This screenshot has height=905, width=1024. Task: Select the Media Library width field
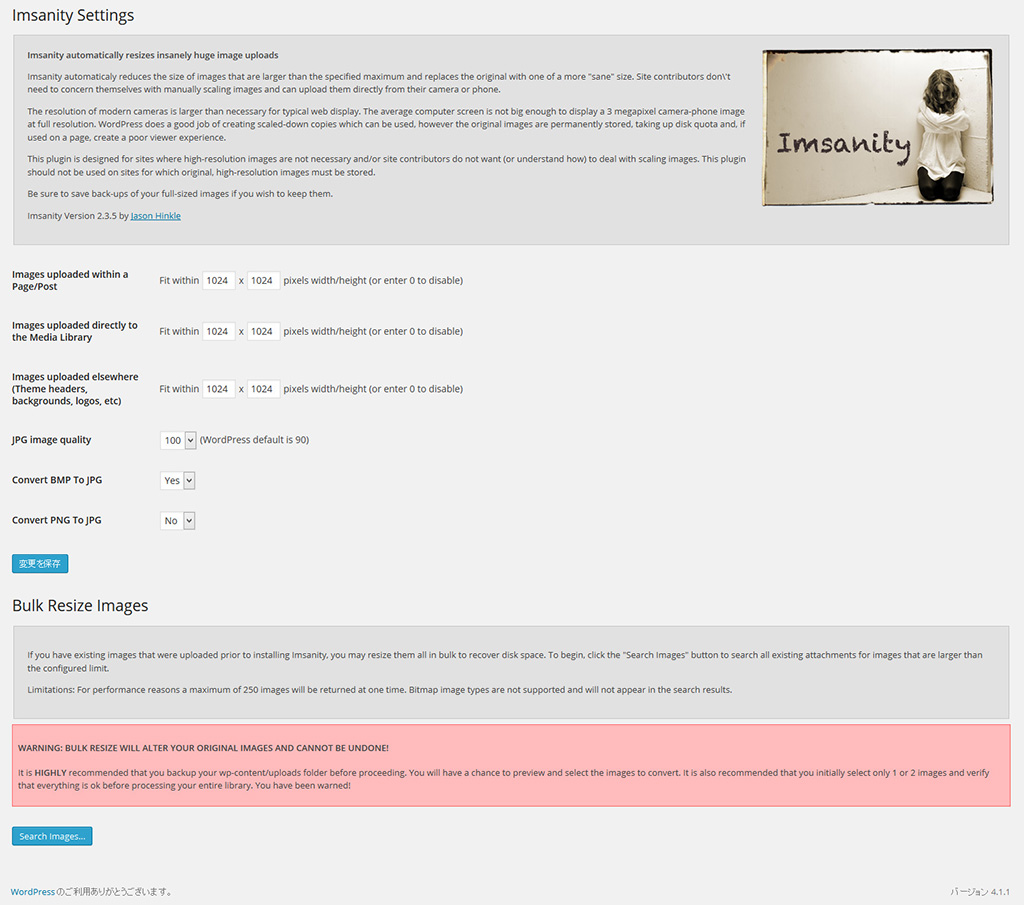point(218,331)
